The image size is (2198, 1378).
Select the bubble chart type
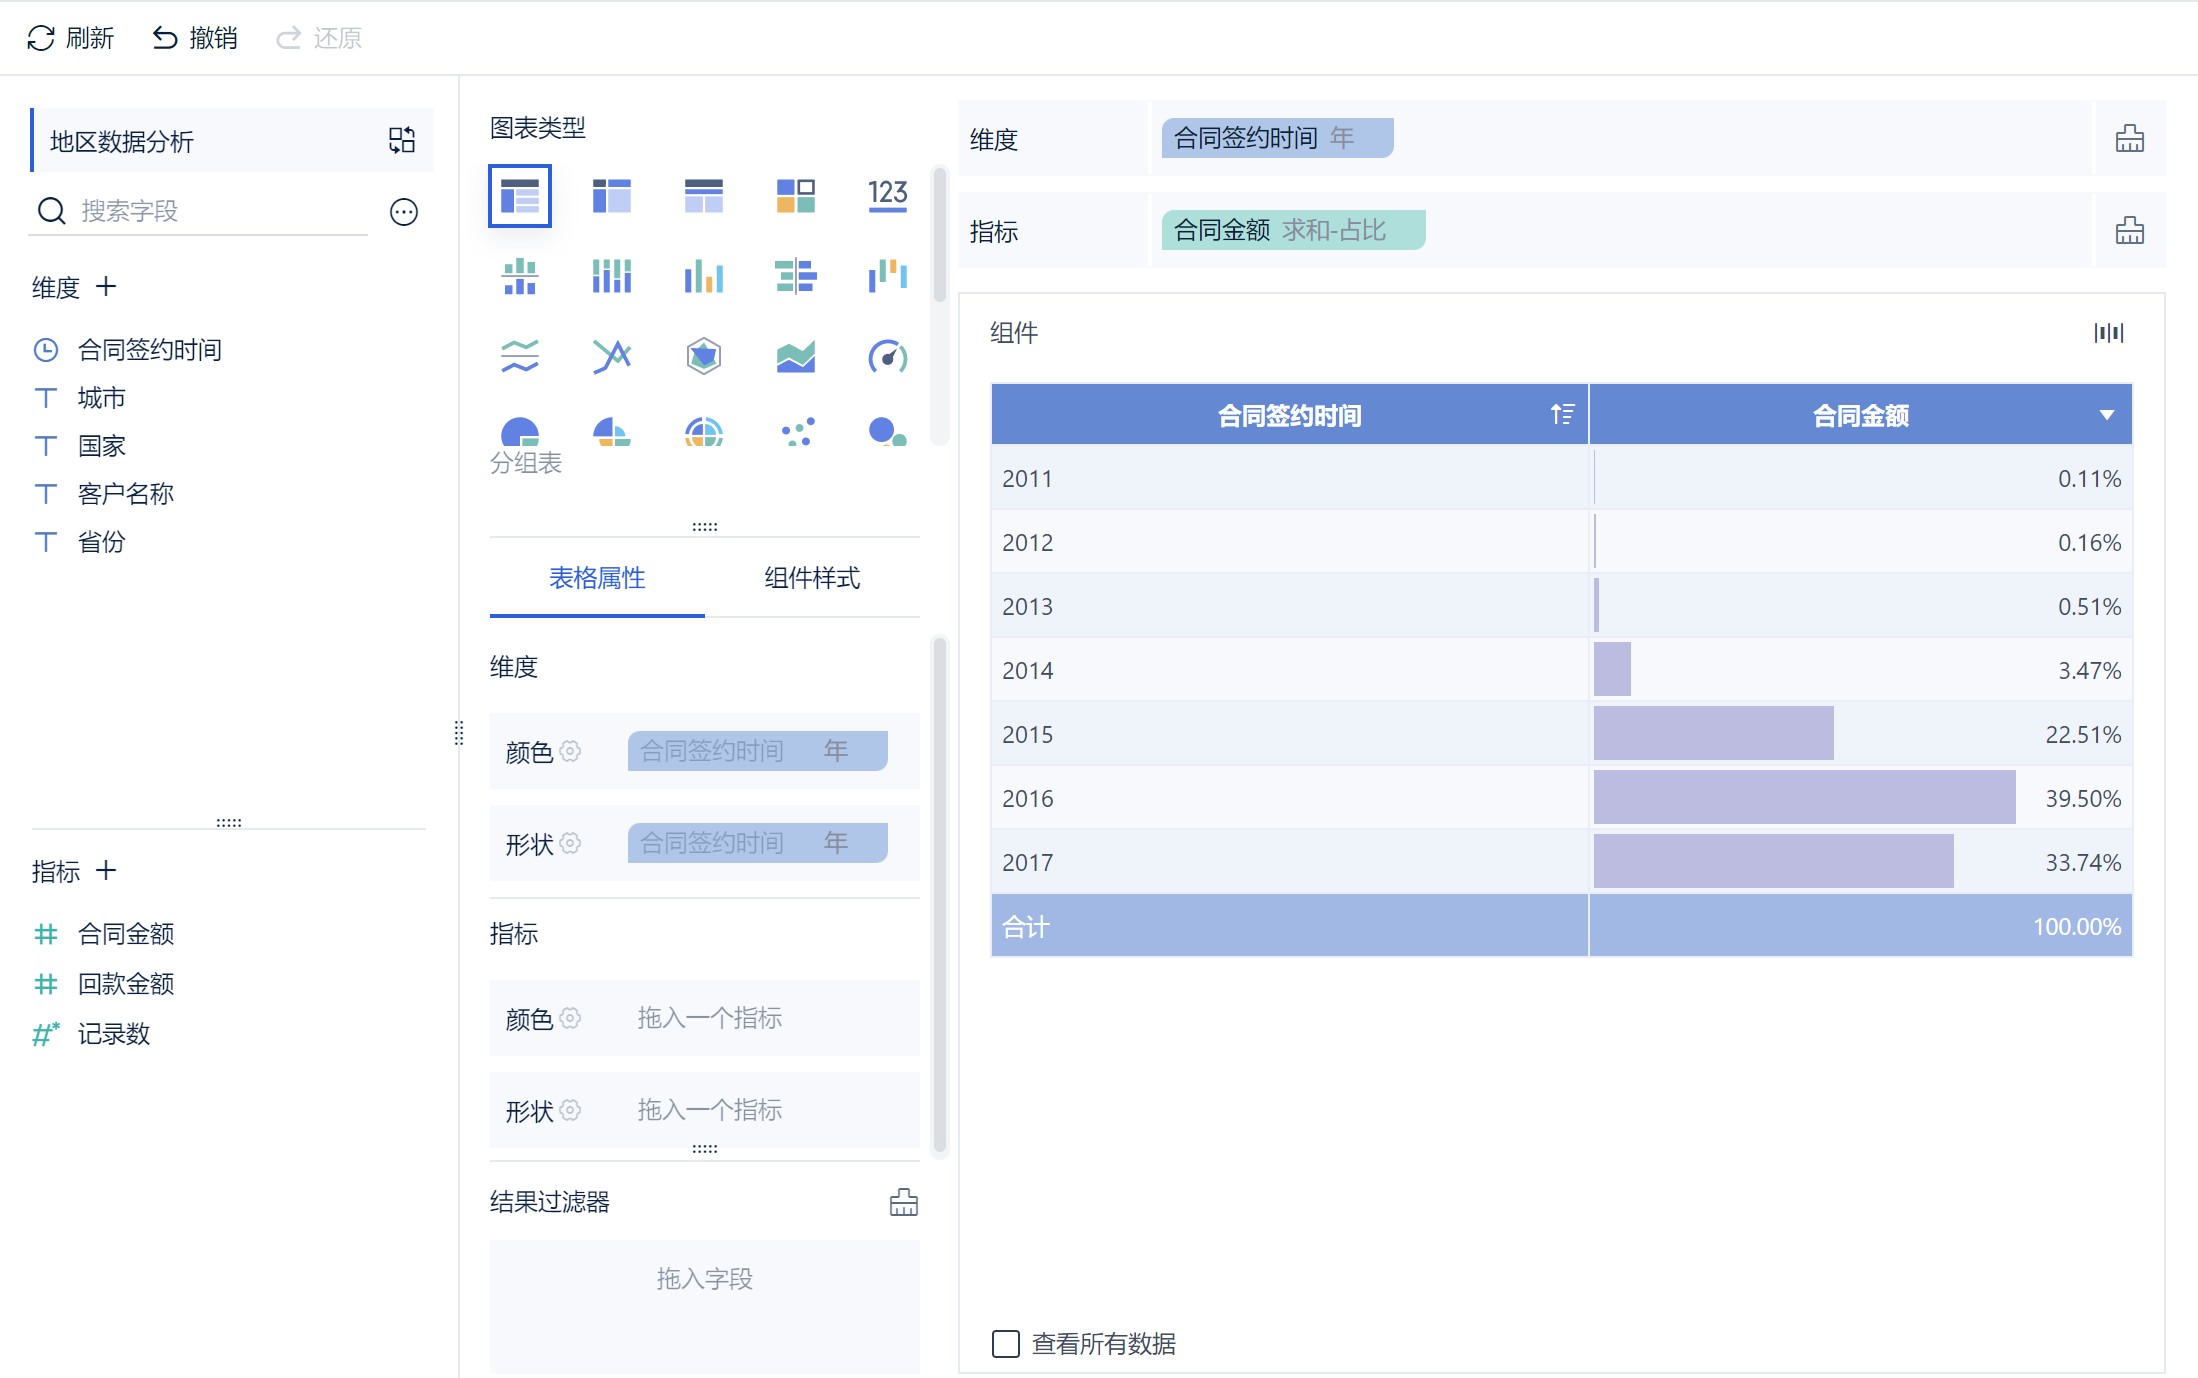coord(888,432)
